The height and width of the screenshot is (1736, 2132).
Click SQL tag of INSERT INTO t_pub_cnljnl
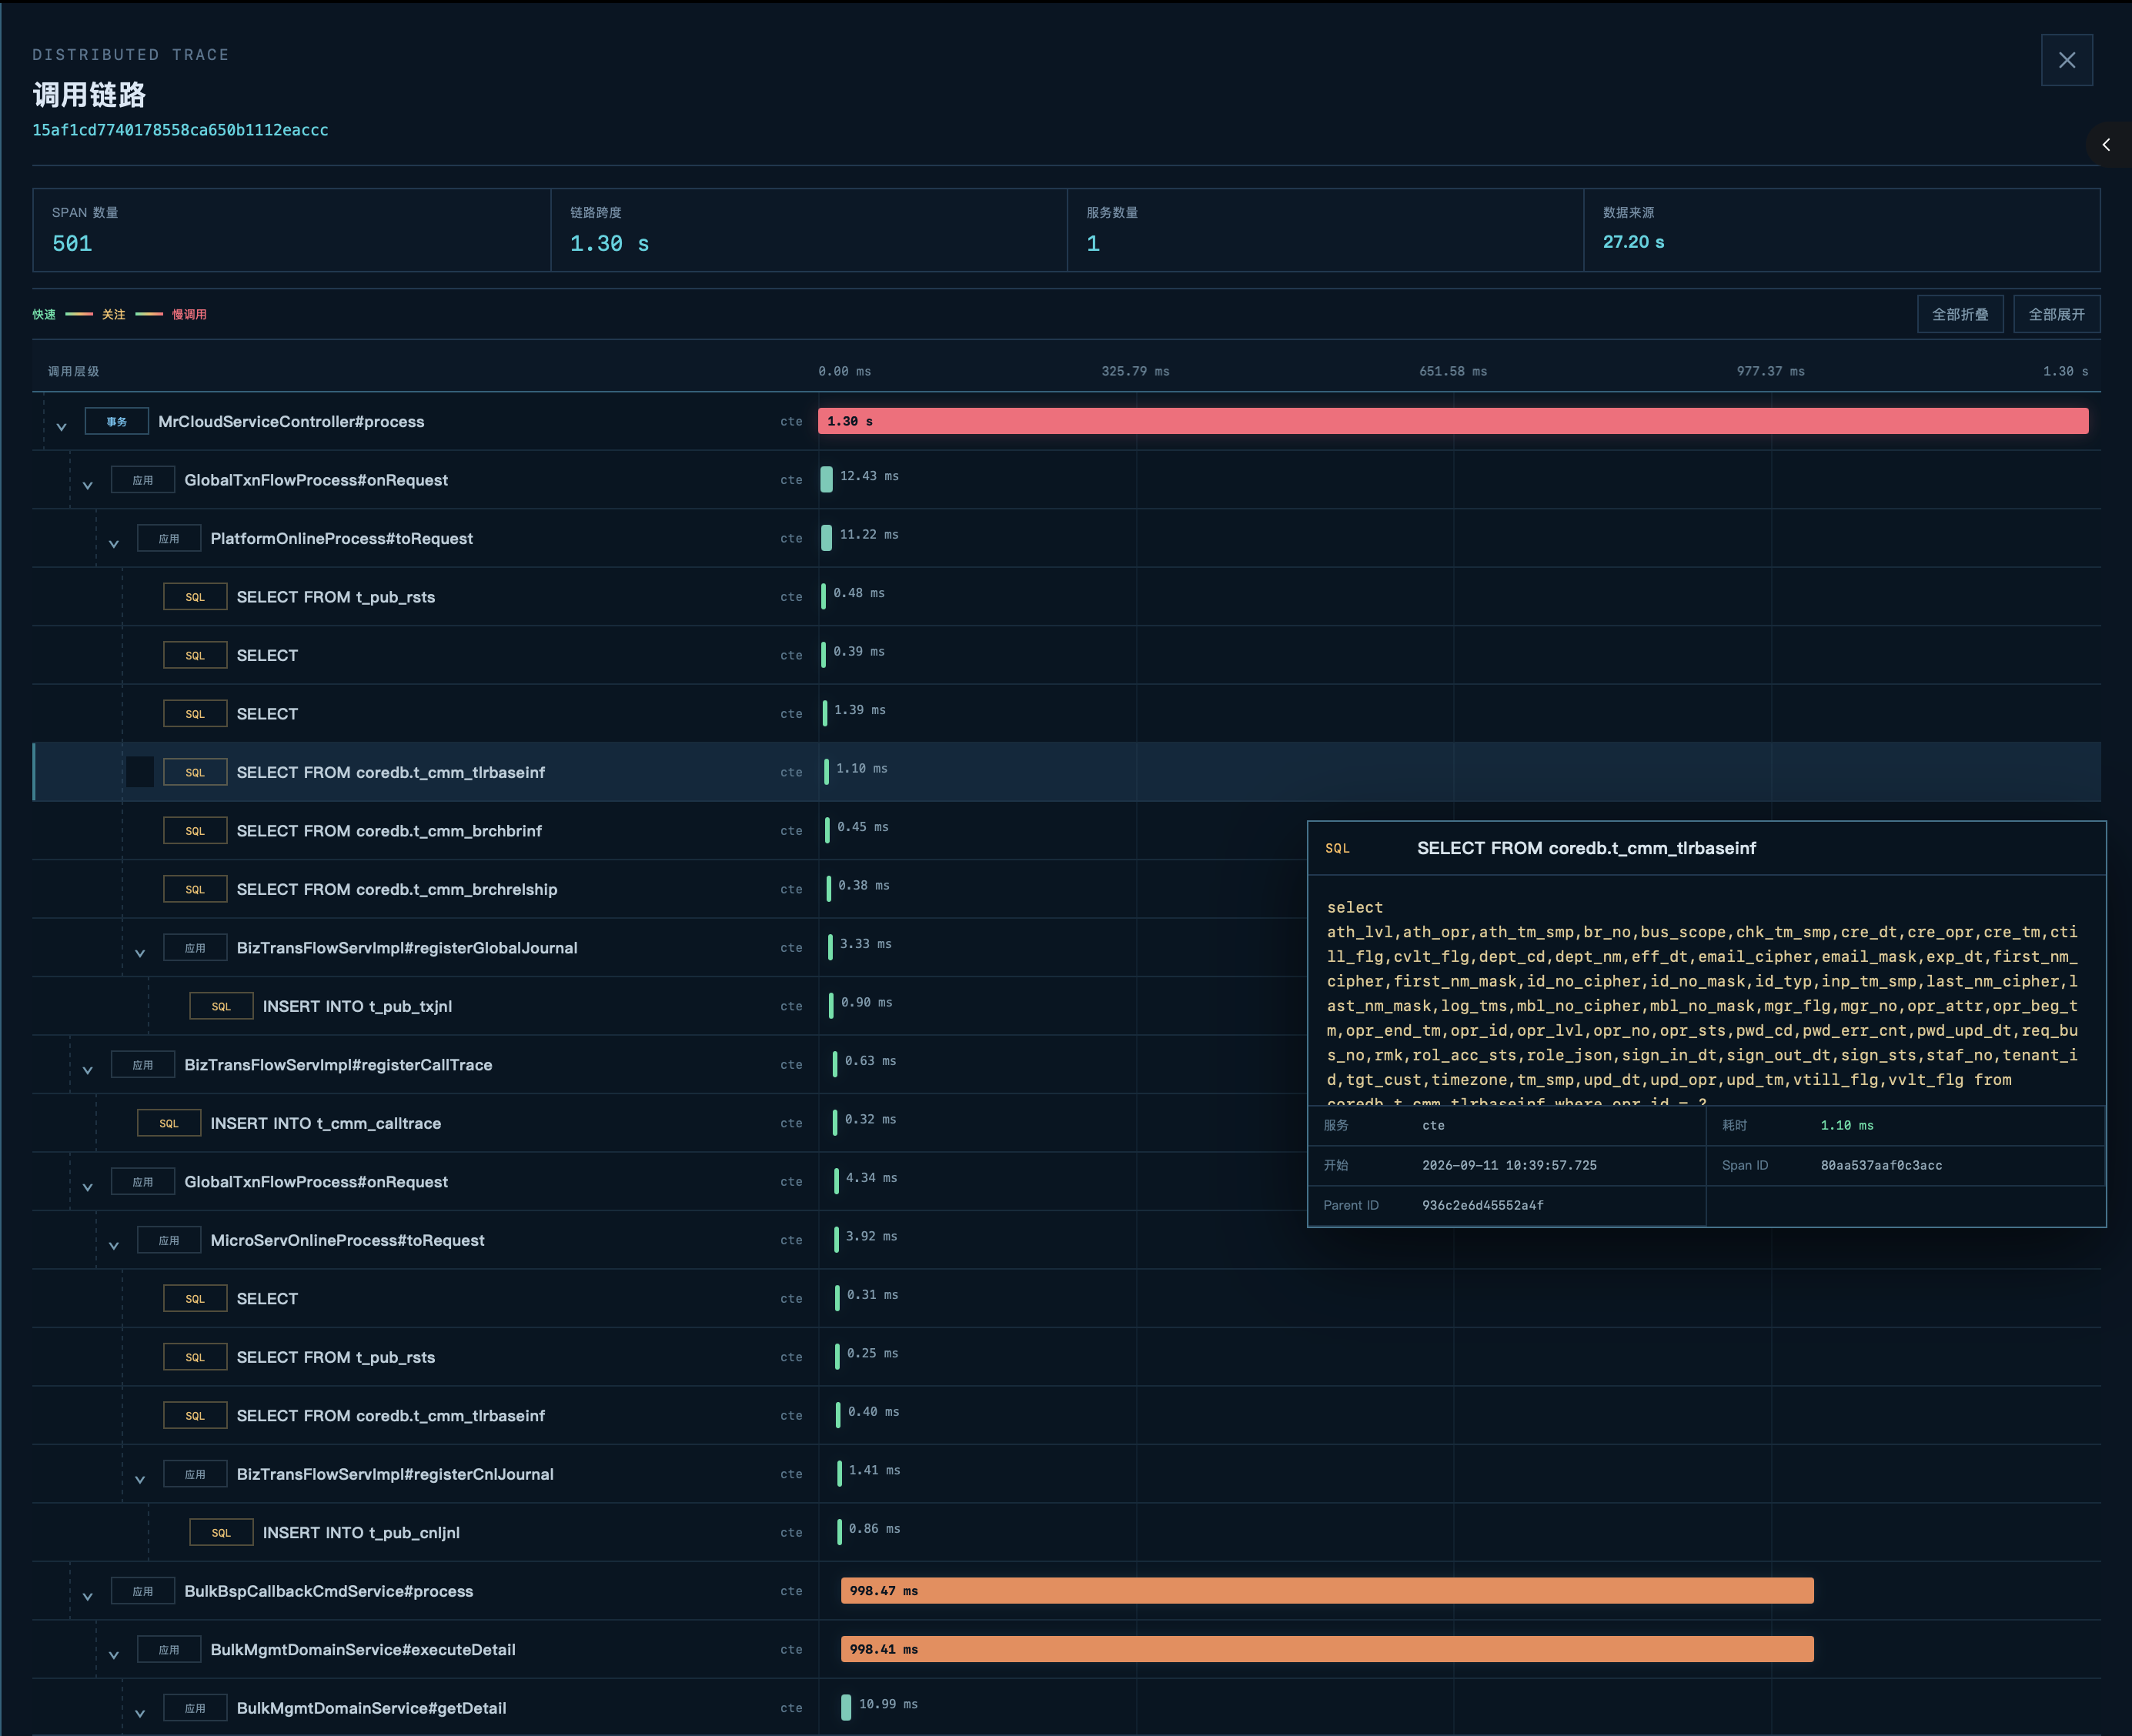(221, 1533)
